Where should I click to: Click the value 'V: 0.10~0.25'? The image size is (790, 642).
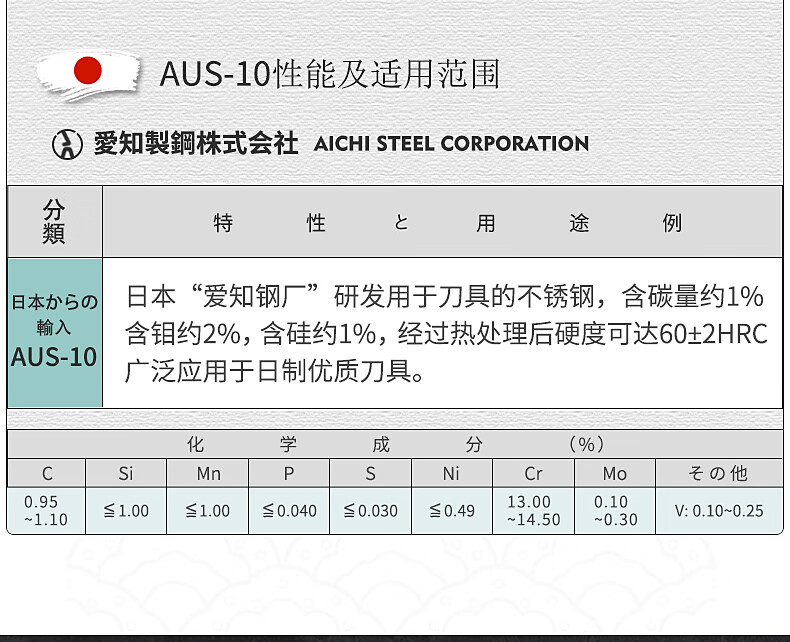point(719,511)
